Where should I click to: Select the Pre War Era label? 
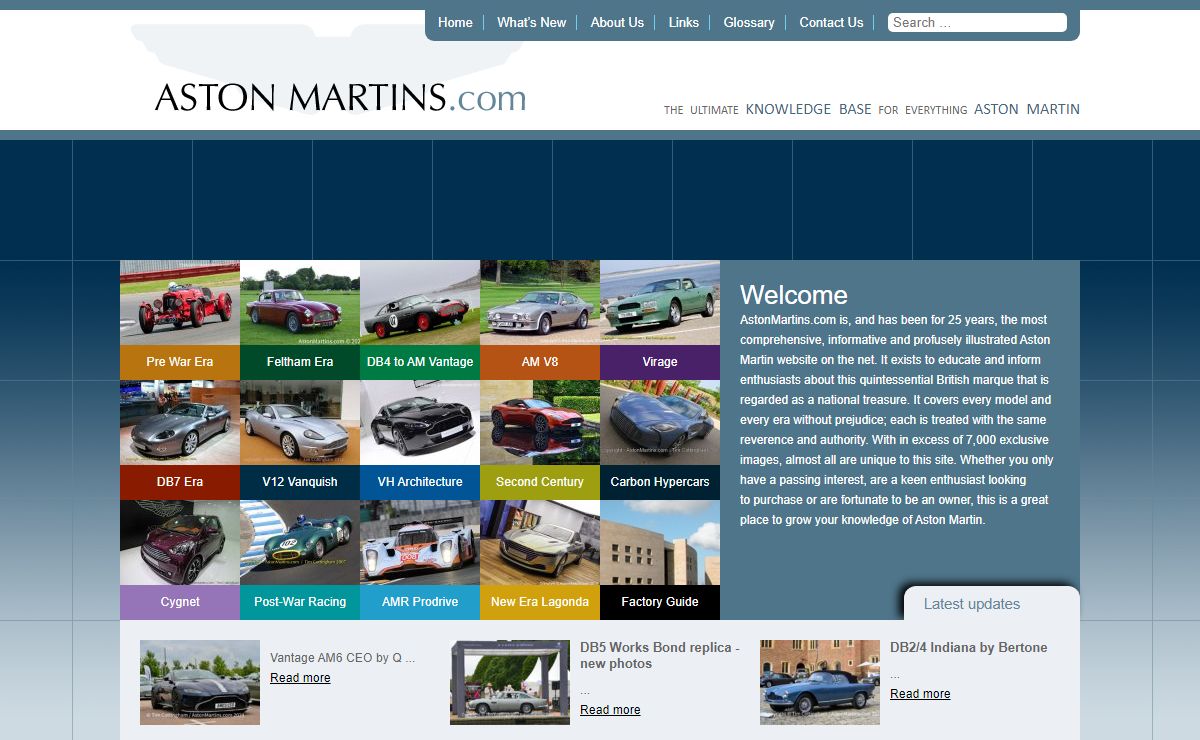click(x=180, y=362)
